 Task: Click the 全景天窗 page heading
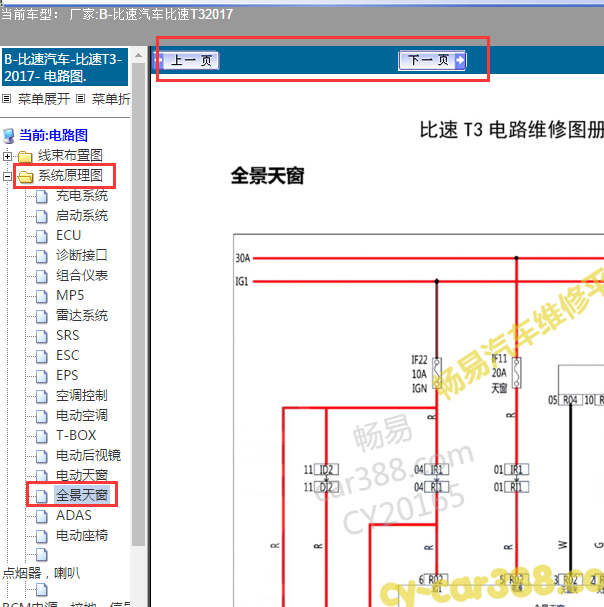(267, 176)
